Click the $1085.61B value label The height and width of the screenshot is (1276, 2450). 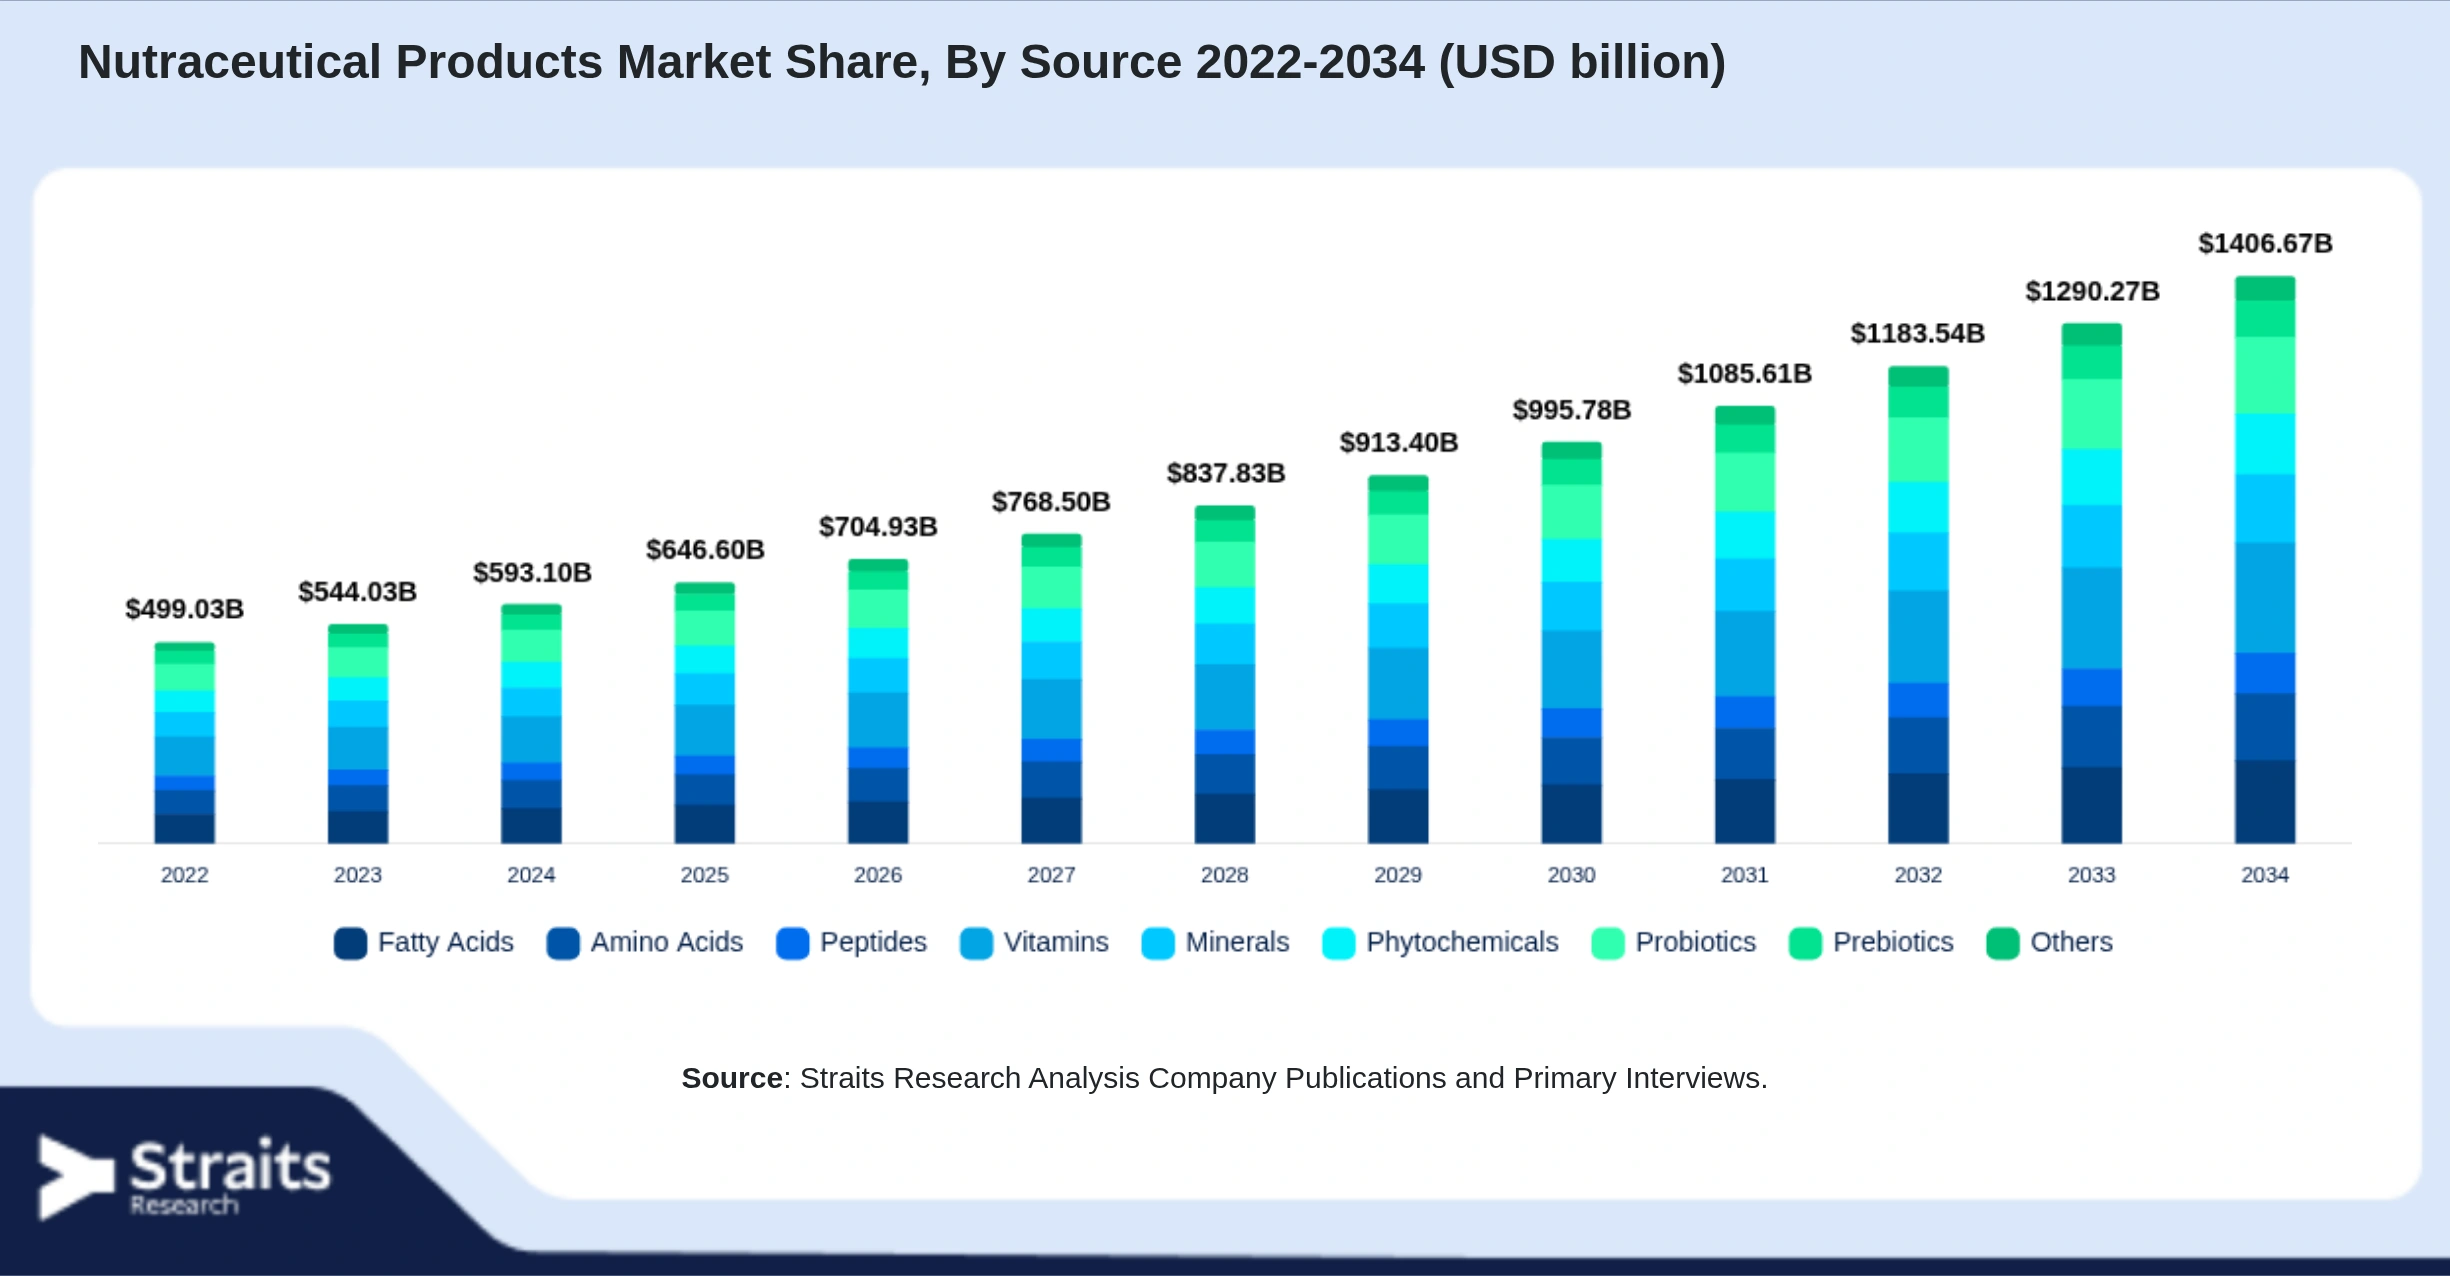pos(1745,374)
